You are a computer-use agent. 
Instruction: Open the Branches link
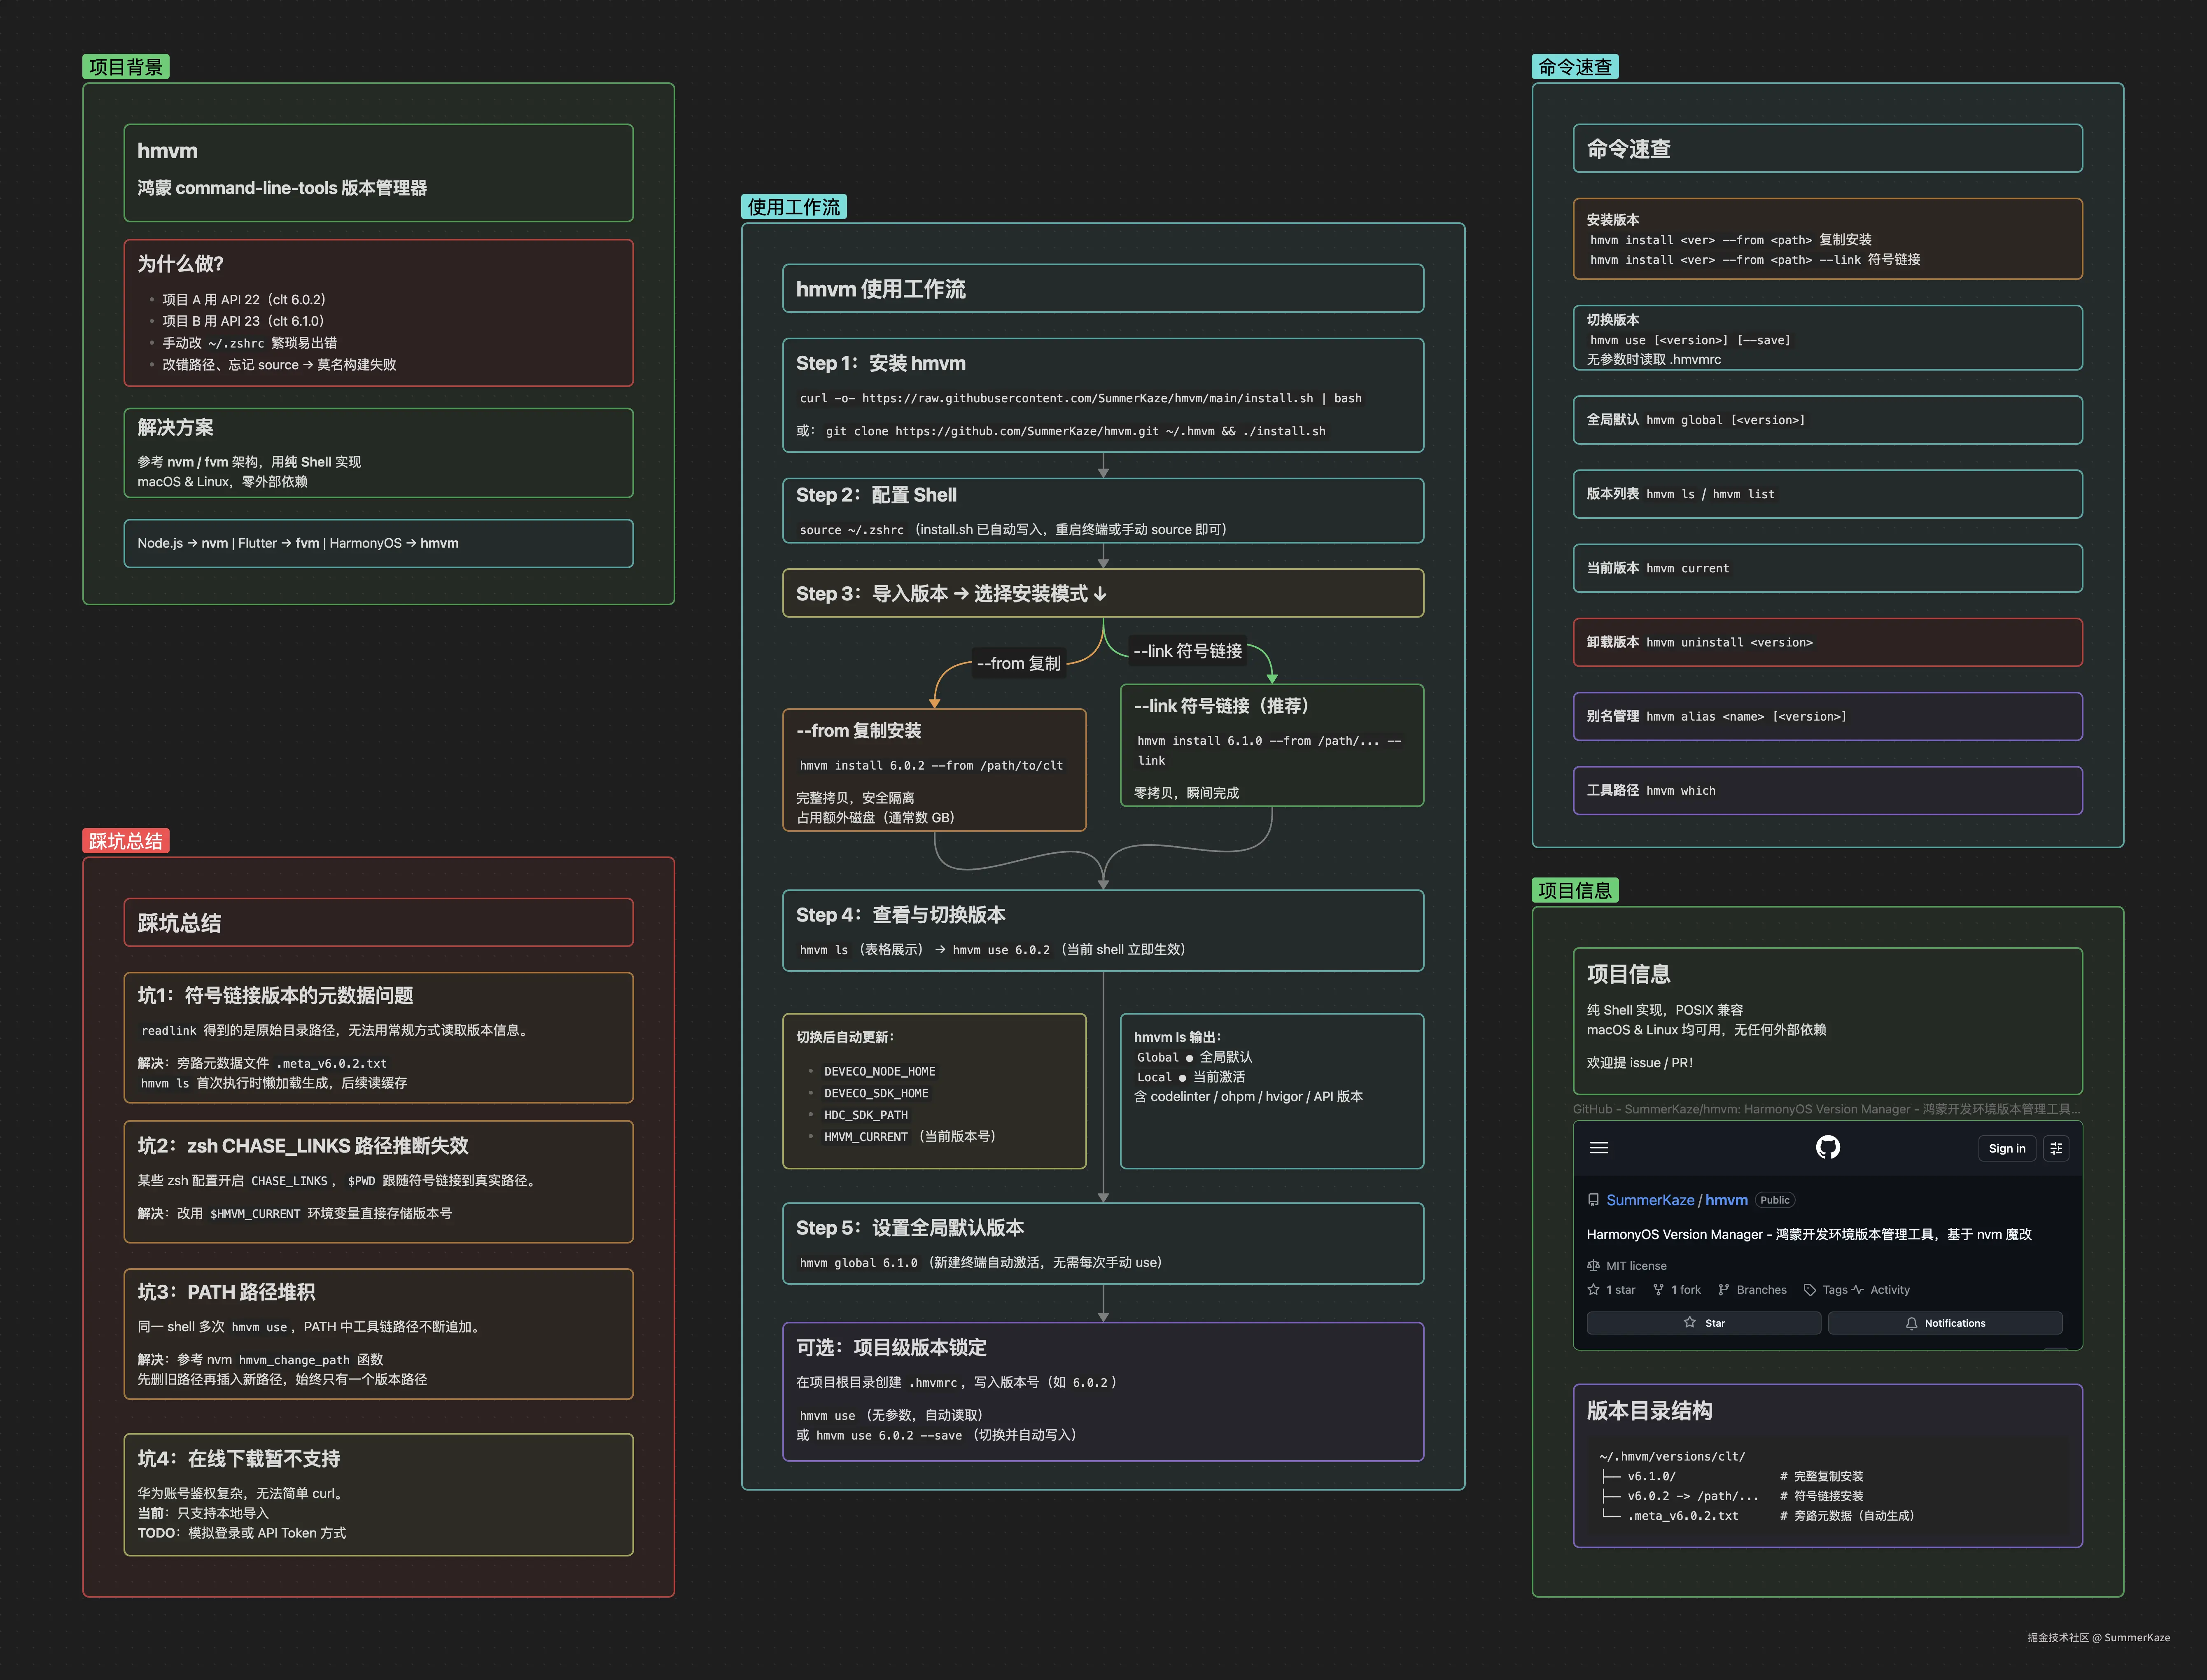(1761, 1290)
